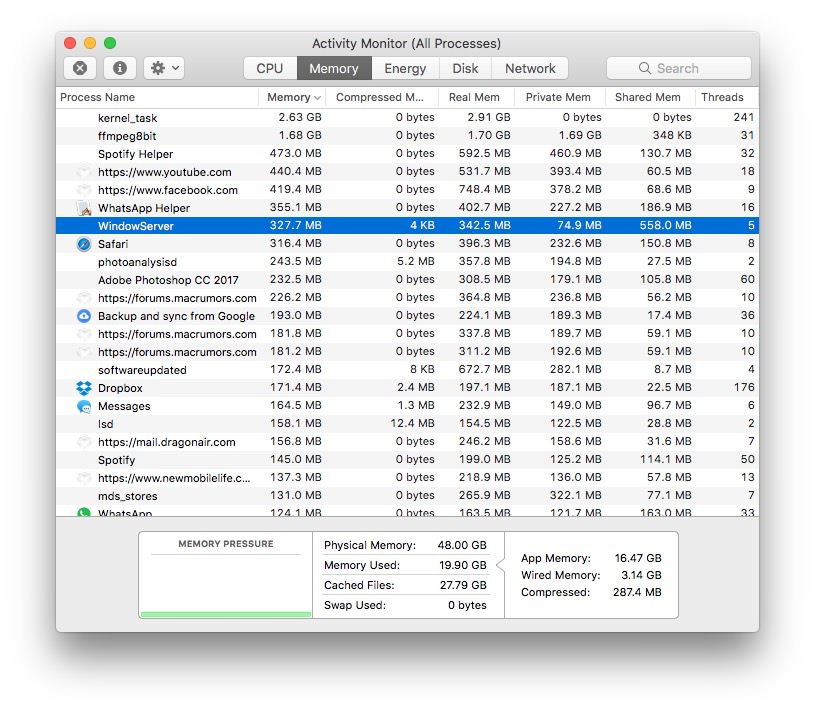Select the lsd process row

[407, 424]
